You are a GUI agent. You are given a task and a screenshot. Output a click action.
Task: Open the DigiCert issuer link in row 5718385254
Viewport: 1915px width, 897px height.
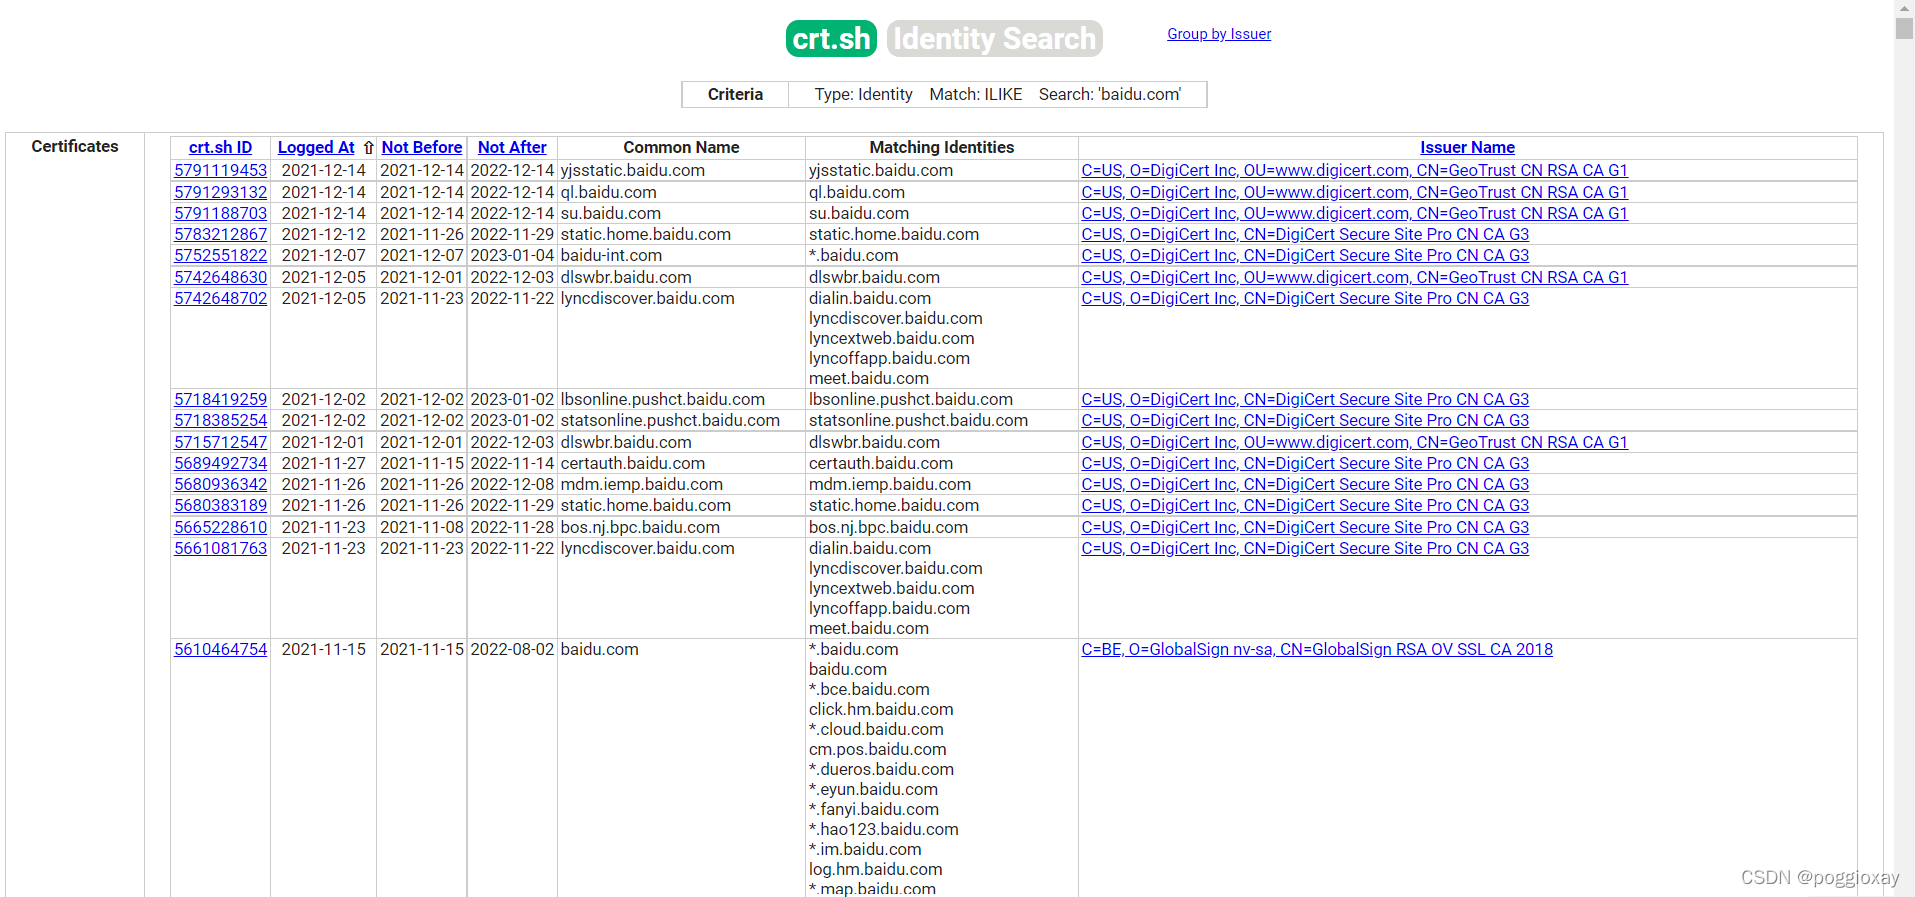(x=1305, y=420)
